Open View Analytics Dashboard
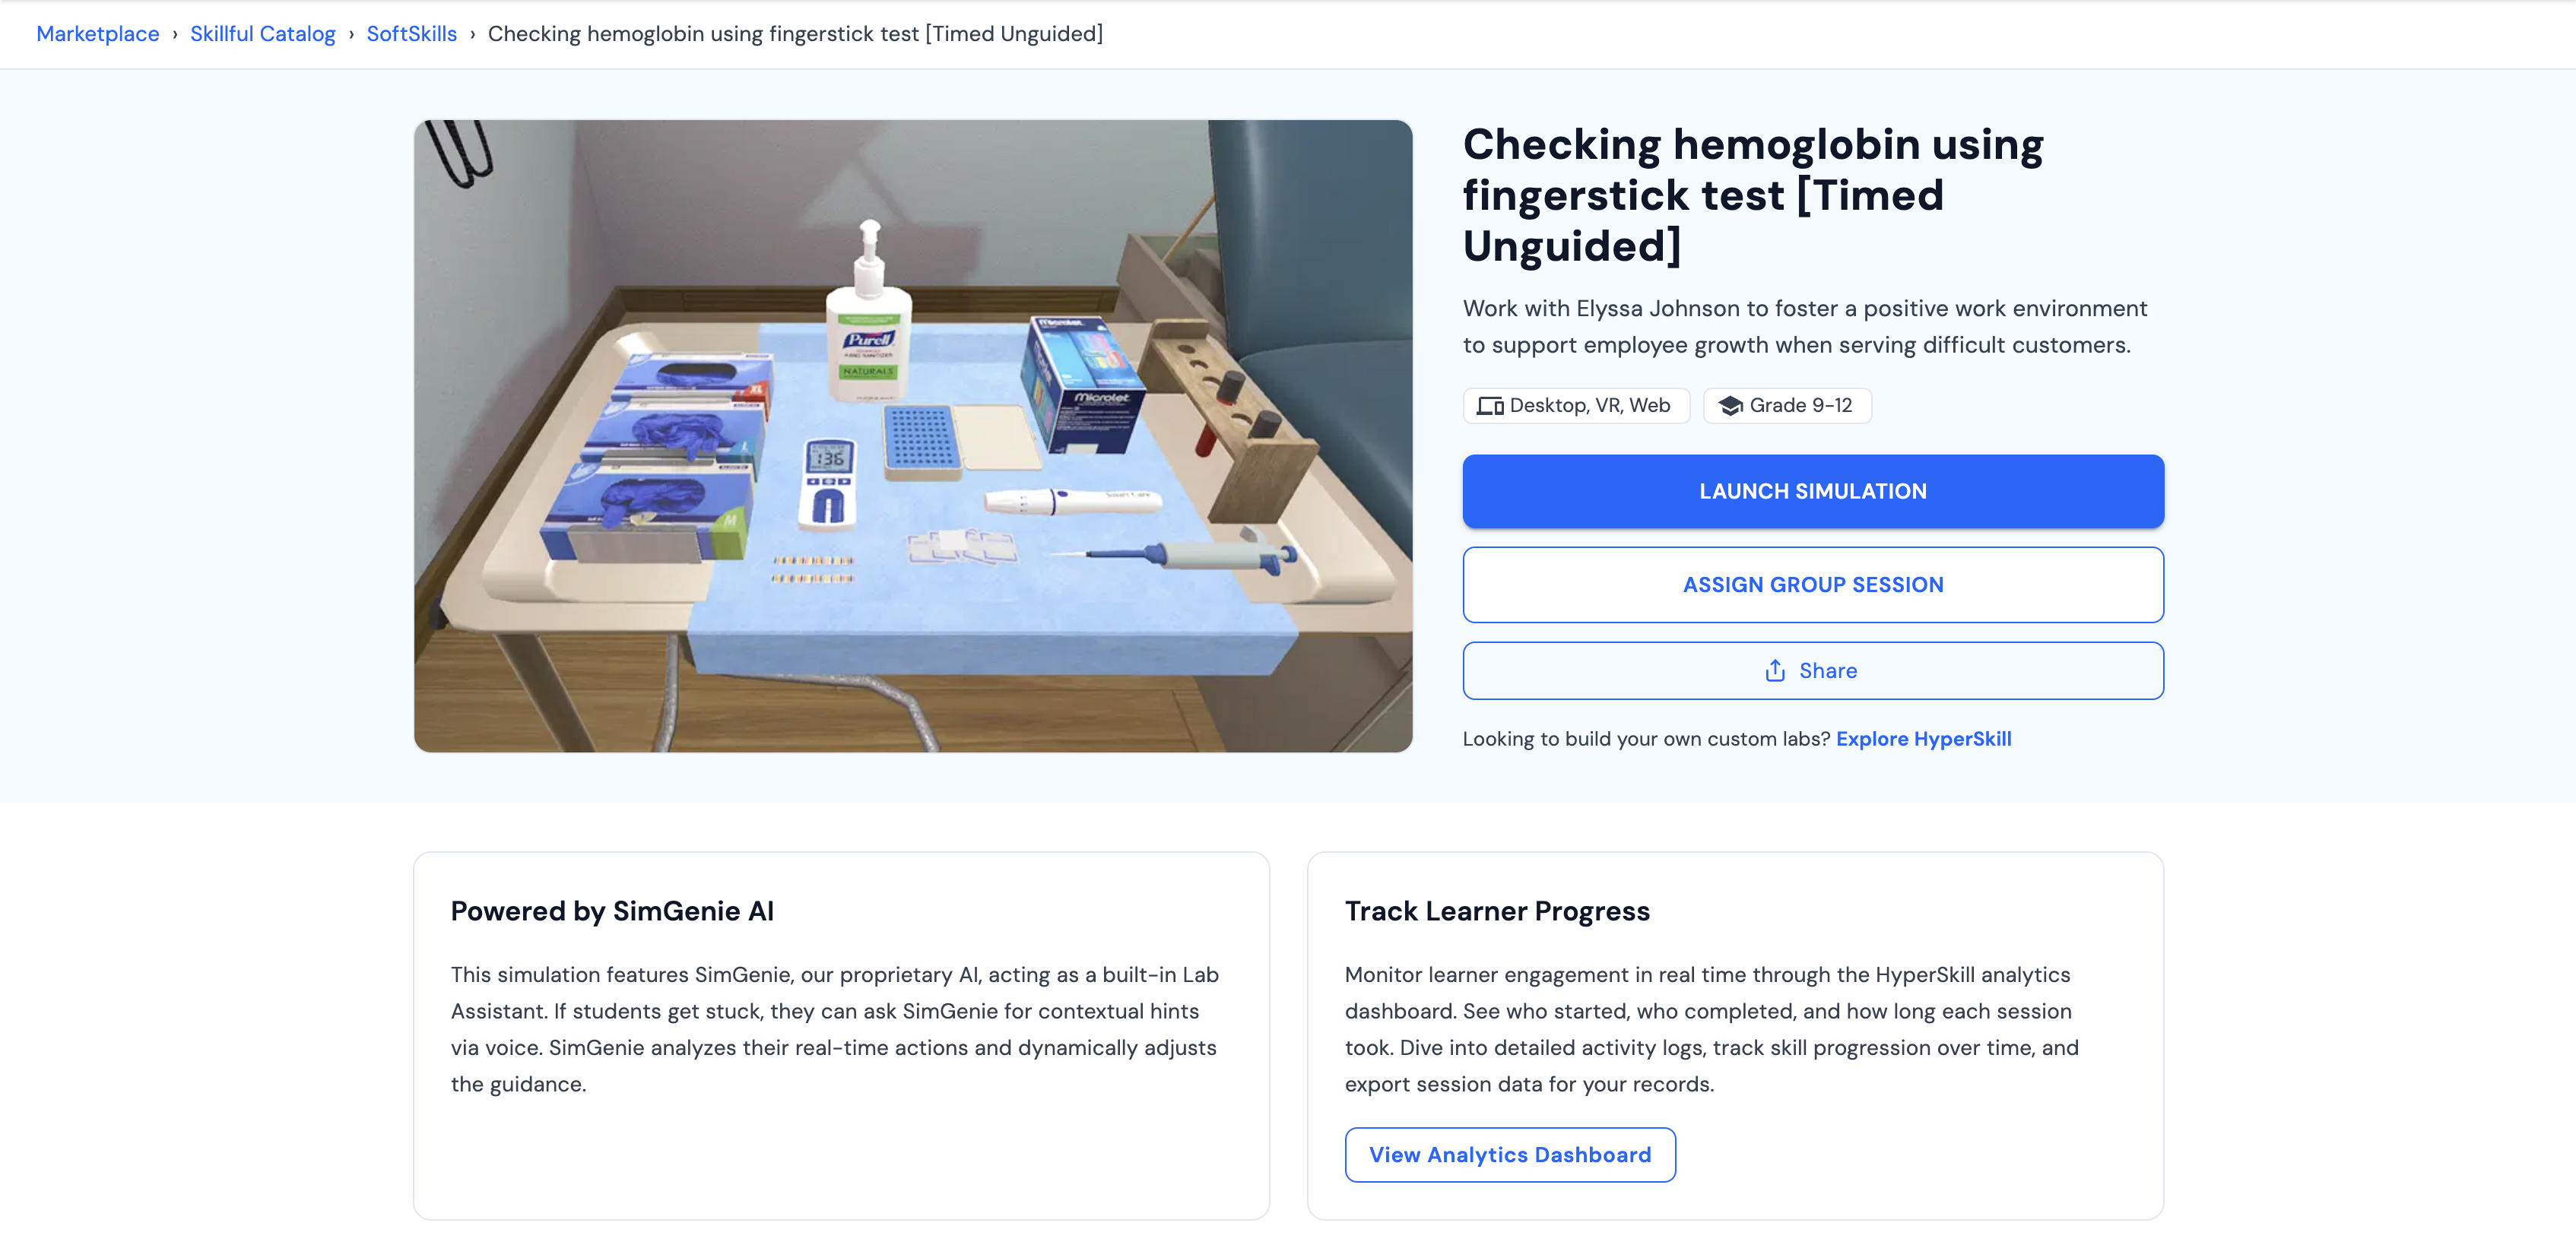 pos(1510,1155)
